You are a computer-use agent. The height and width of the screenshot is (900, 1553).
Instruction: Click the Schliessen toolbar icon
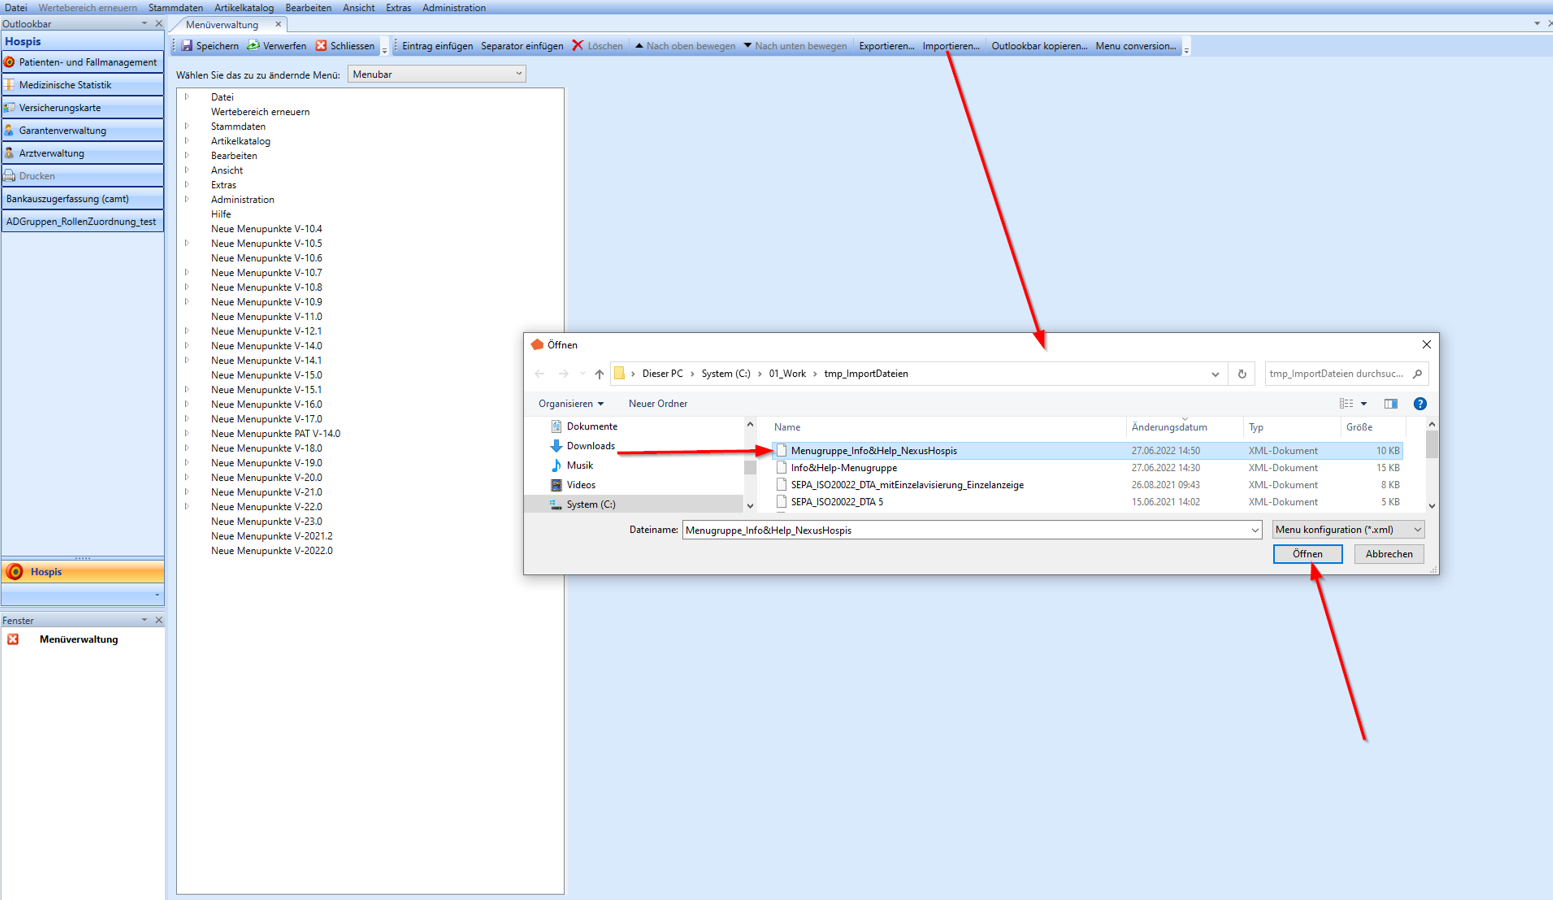click(321, 46)
